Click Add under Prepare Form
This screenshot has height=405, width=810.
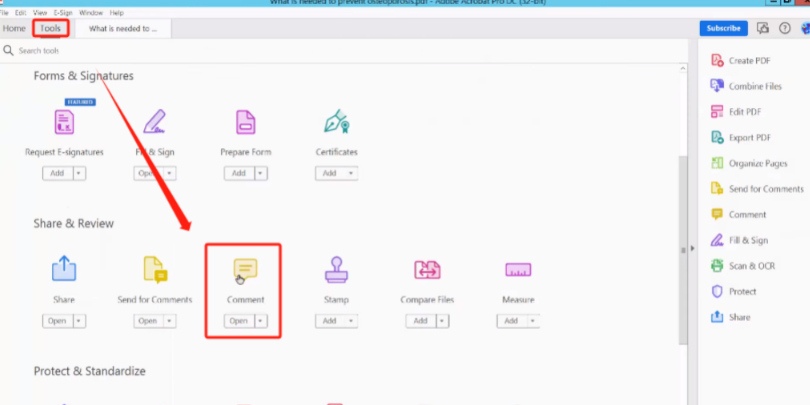pyautogui.click(x=239, y=174)
